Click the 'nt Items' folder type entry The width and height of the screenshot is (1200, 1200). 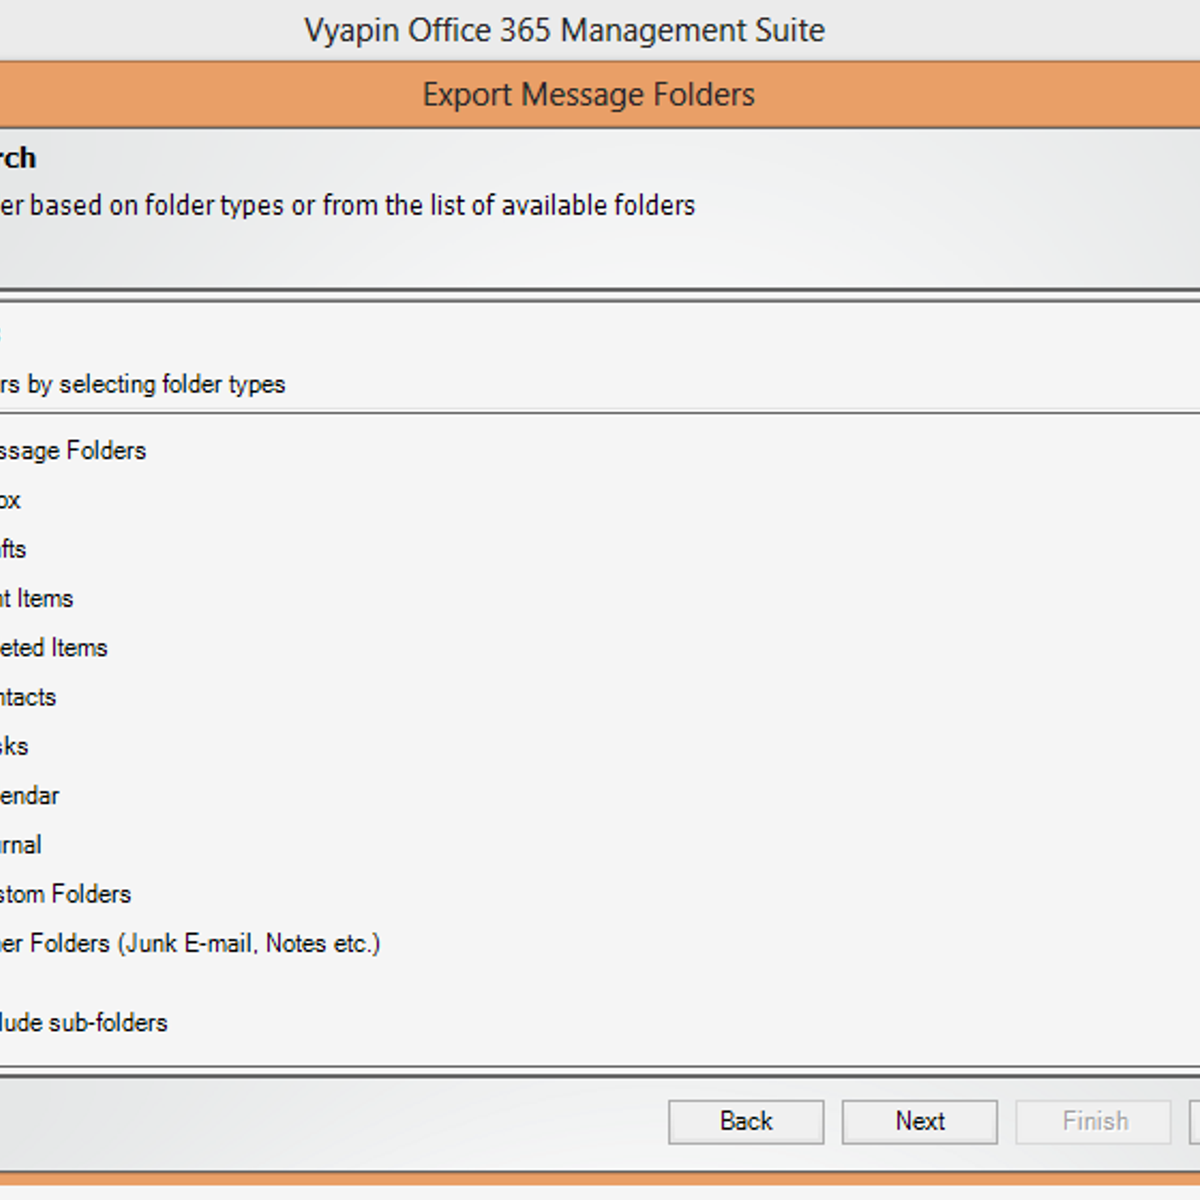point(37,599)
